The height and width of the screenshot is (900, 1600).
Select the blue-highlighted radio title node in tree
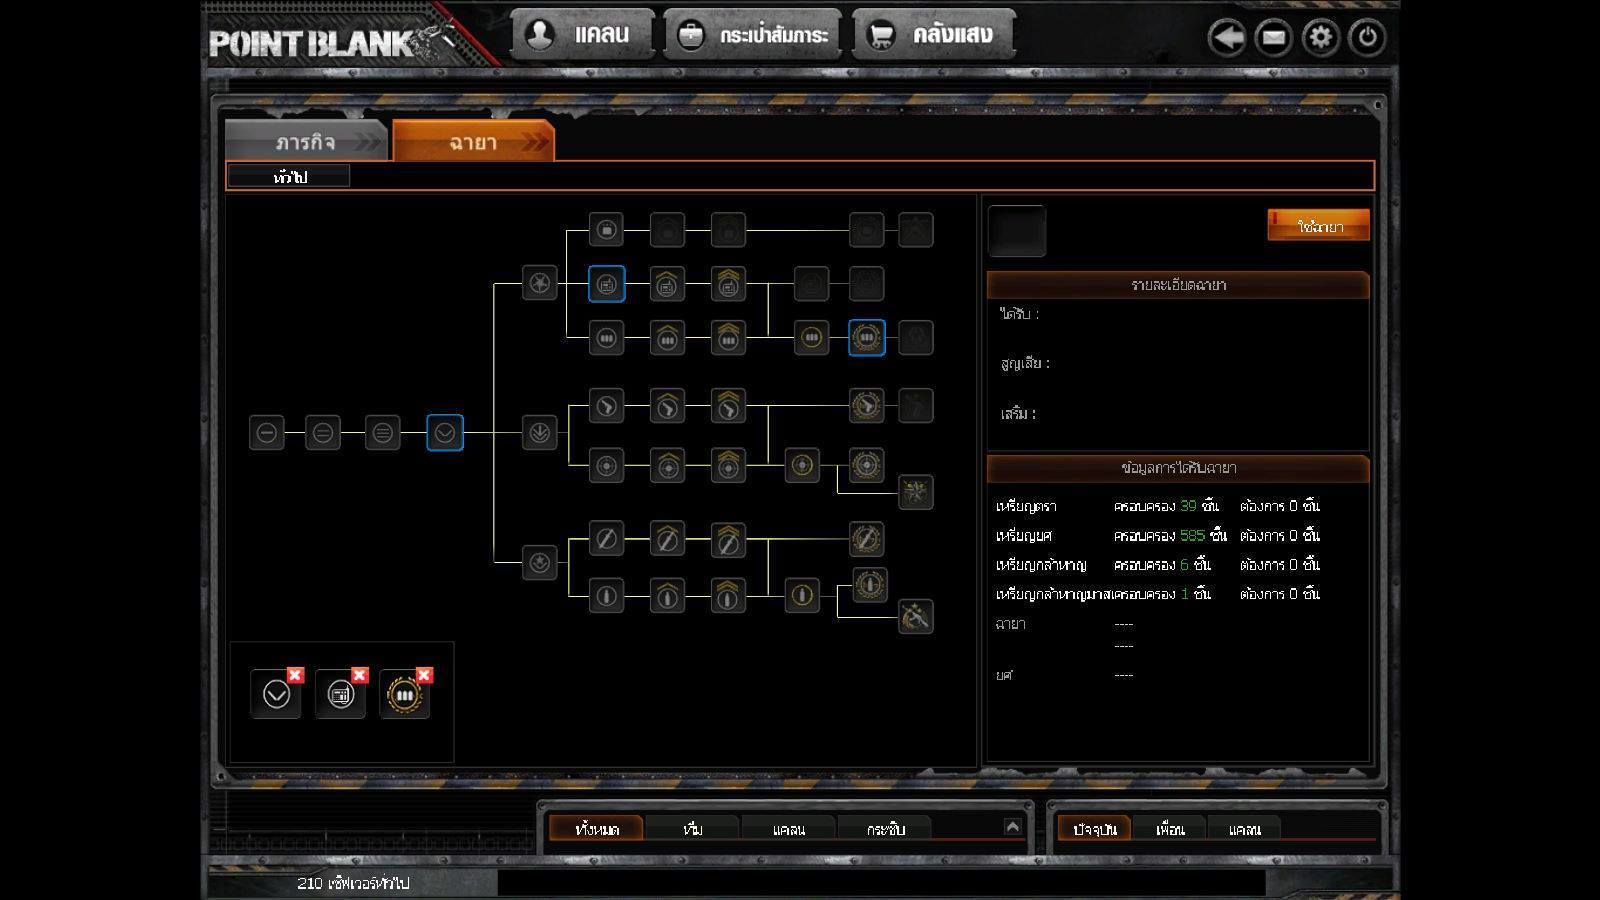[x=607, y=284]
